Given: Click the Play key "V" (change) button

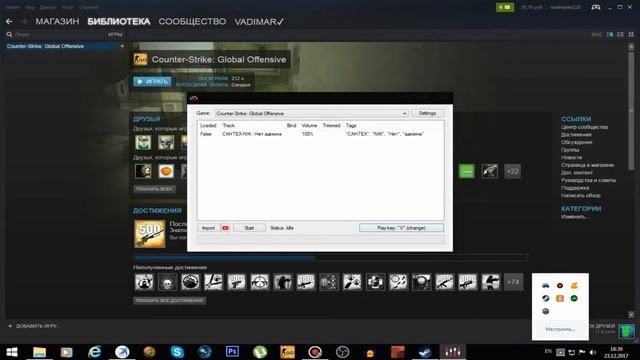Looking at the screenshot, I should click(401, 228).
